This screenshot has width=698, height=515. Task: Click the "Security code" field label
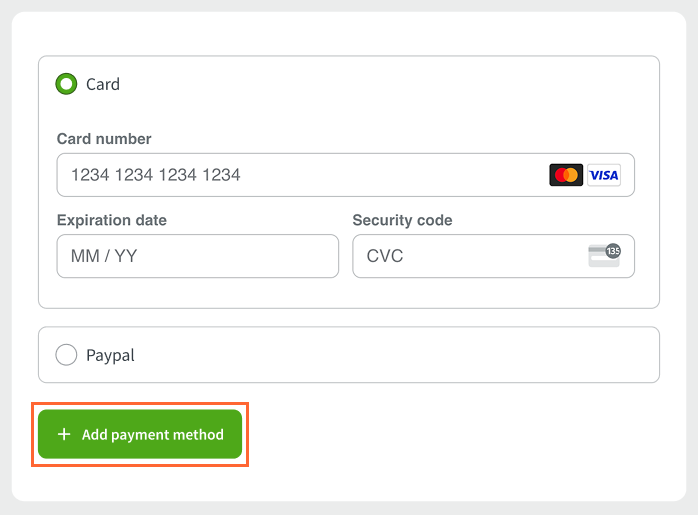pyautogui.click(x=402, y=220)
